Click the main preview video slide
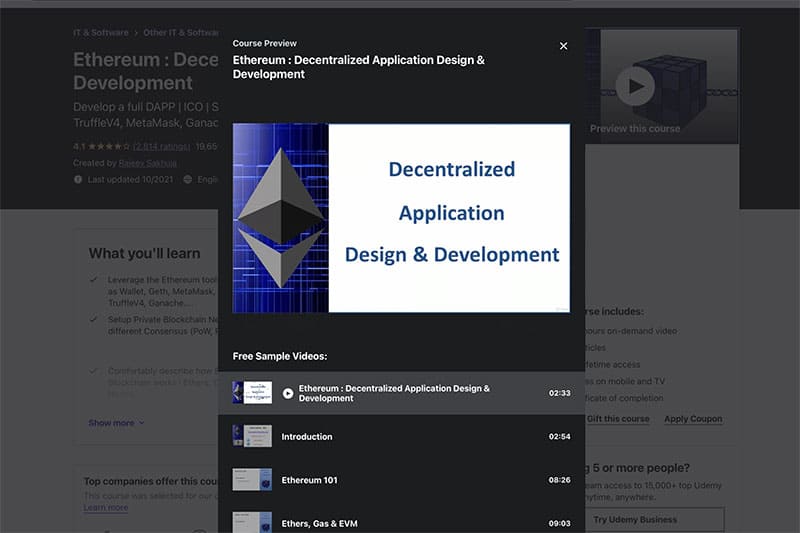The width and height of the screenshot is (800, 533). click(401, 218)
